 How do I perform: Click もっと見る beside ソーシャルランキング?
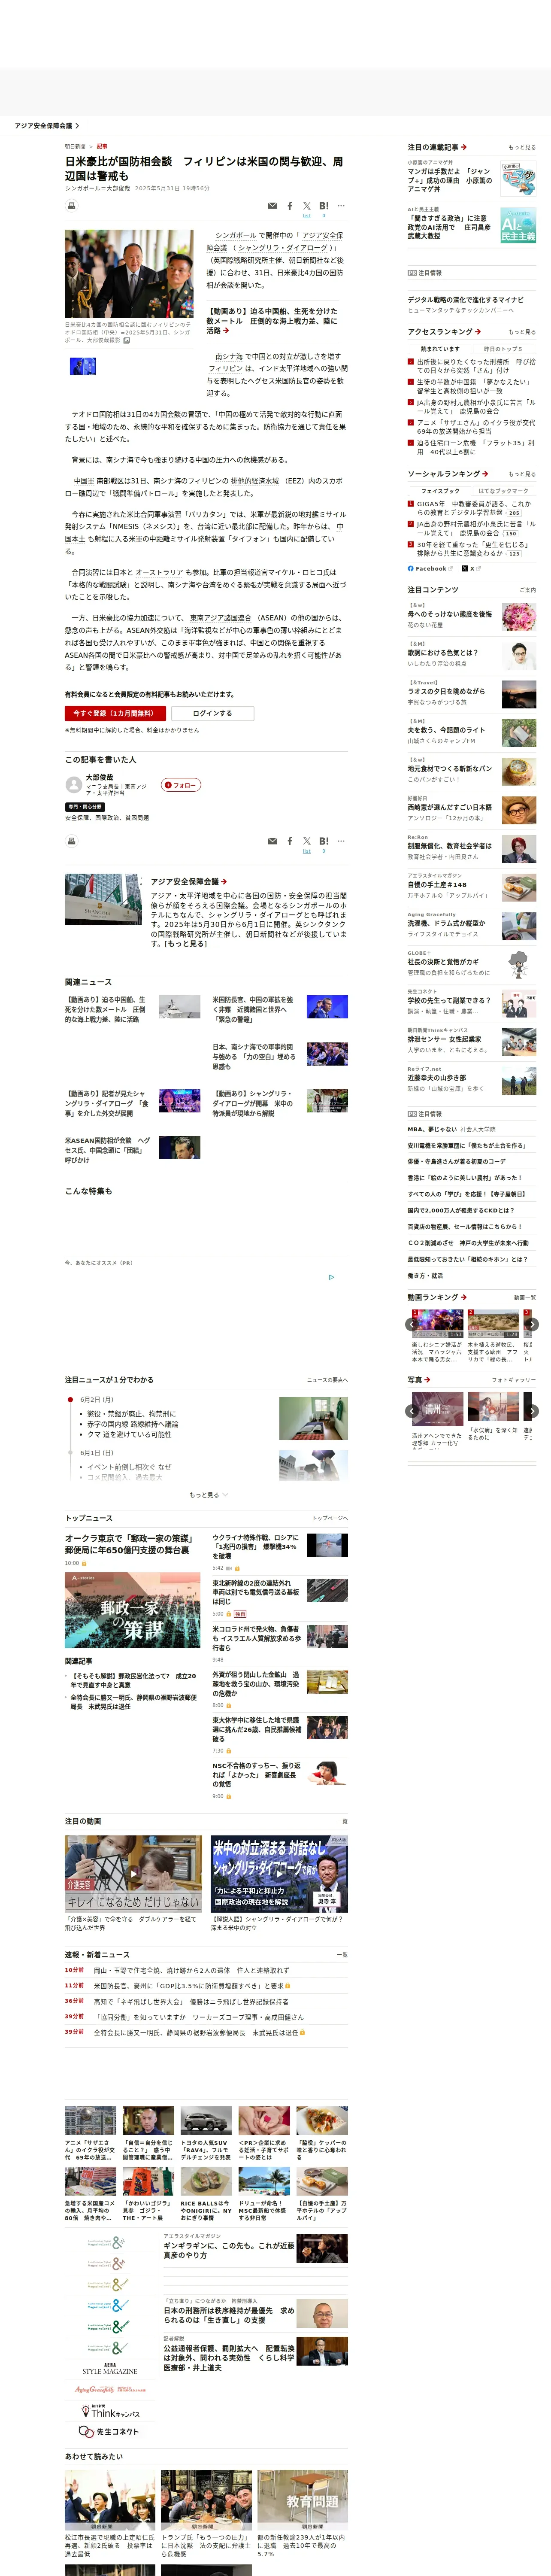tap(521, 474)
